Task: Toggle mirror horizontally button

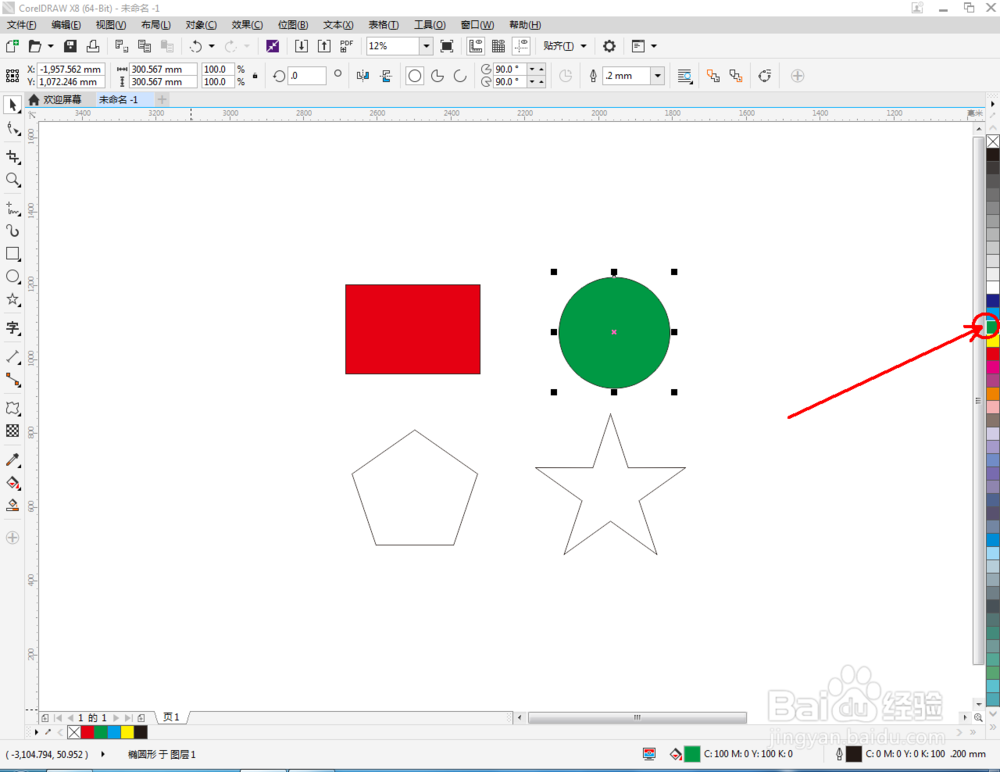Action: tap(363, 76)
